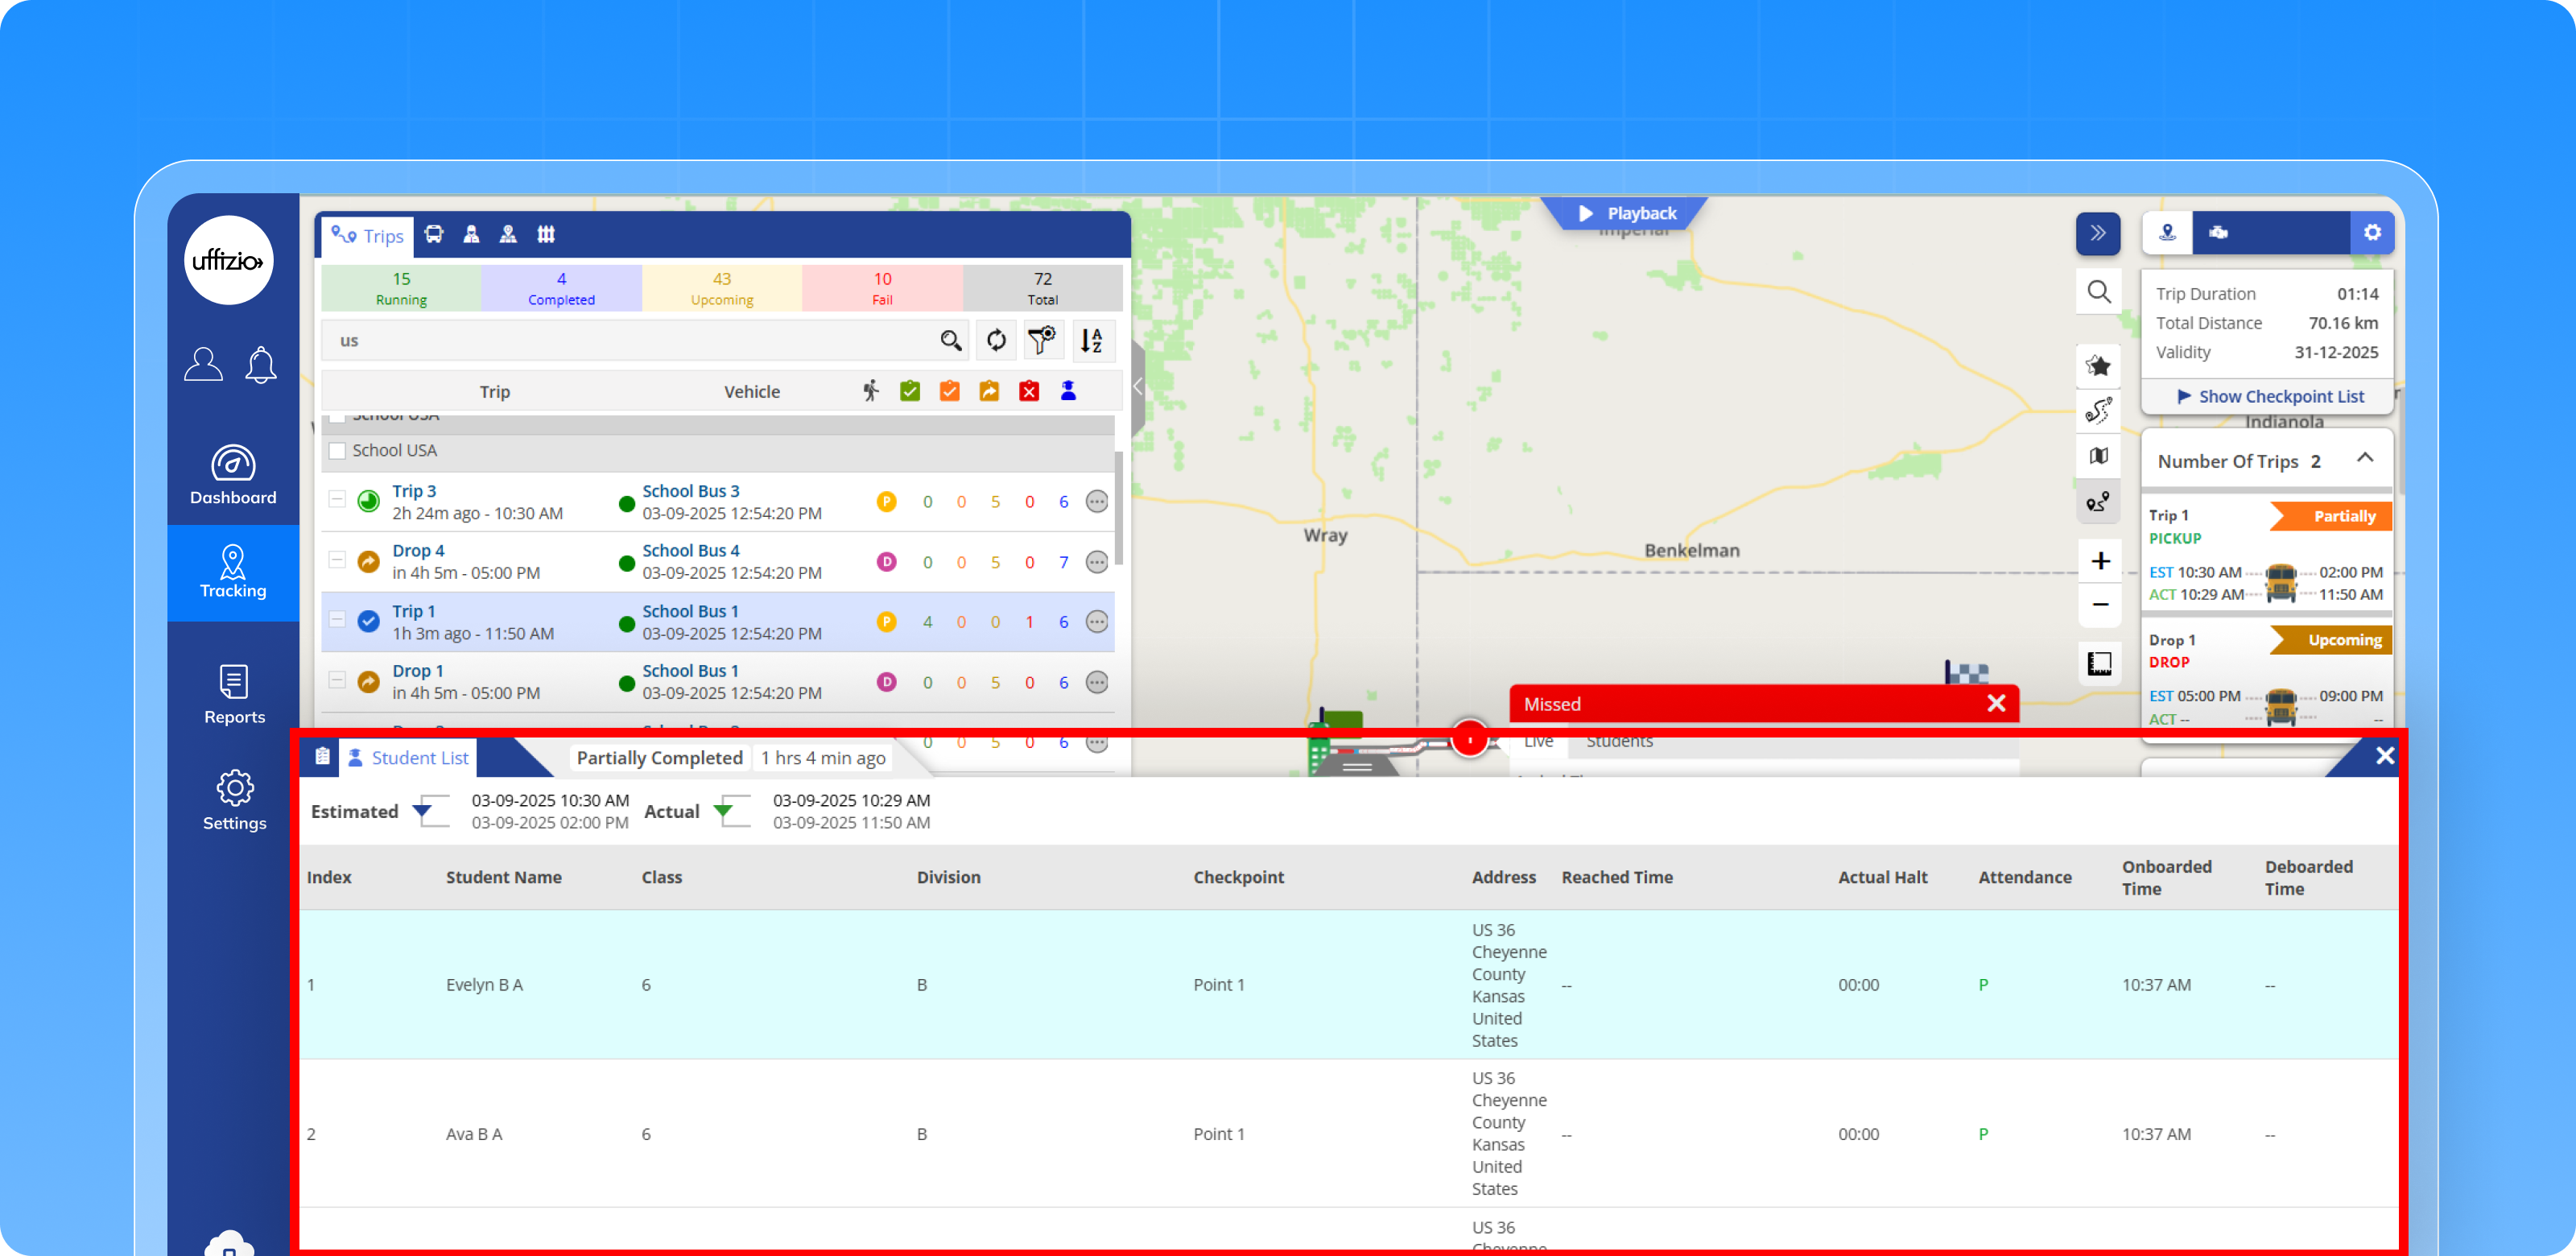Click the map search magnifier icon
Screen dimensions: 2576x1256
pos(2098,292)
